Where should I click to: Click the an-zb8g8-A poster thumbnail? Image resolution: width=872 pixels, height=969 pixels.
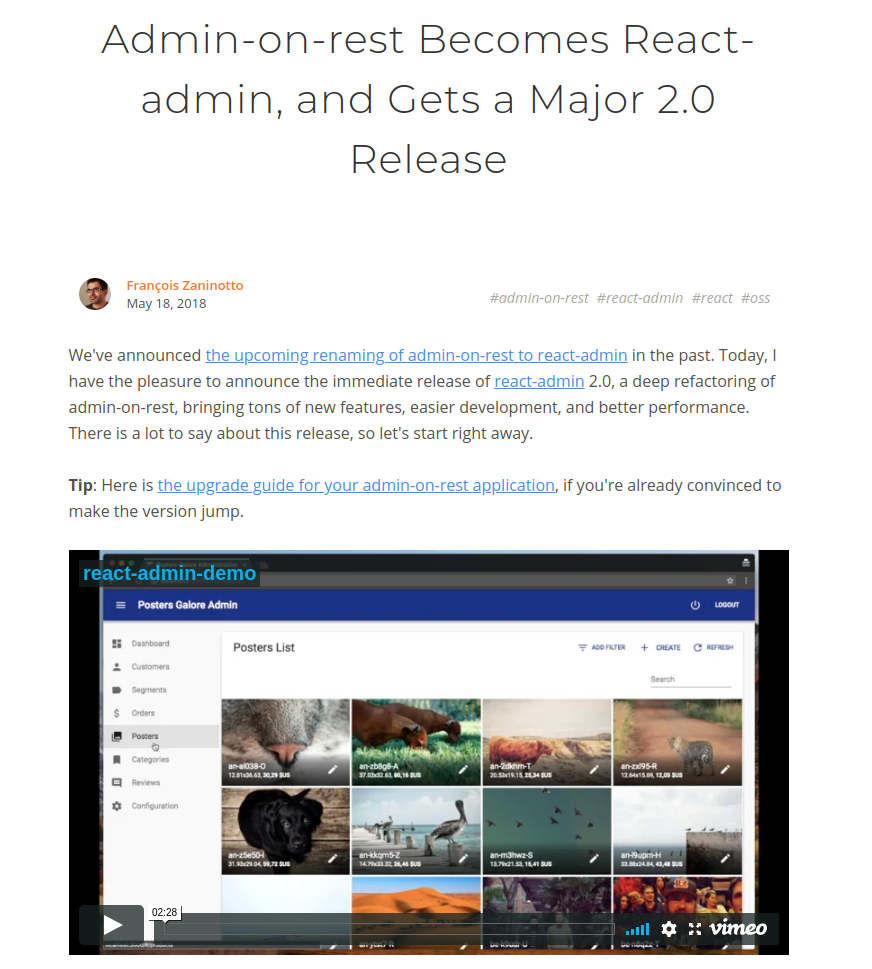point(416,742)
